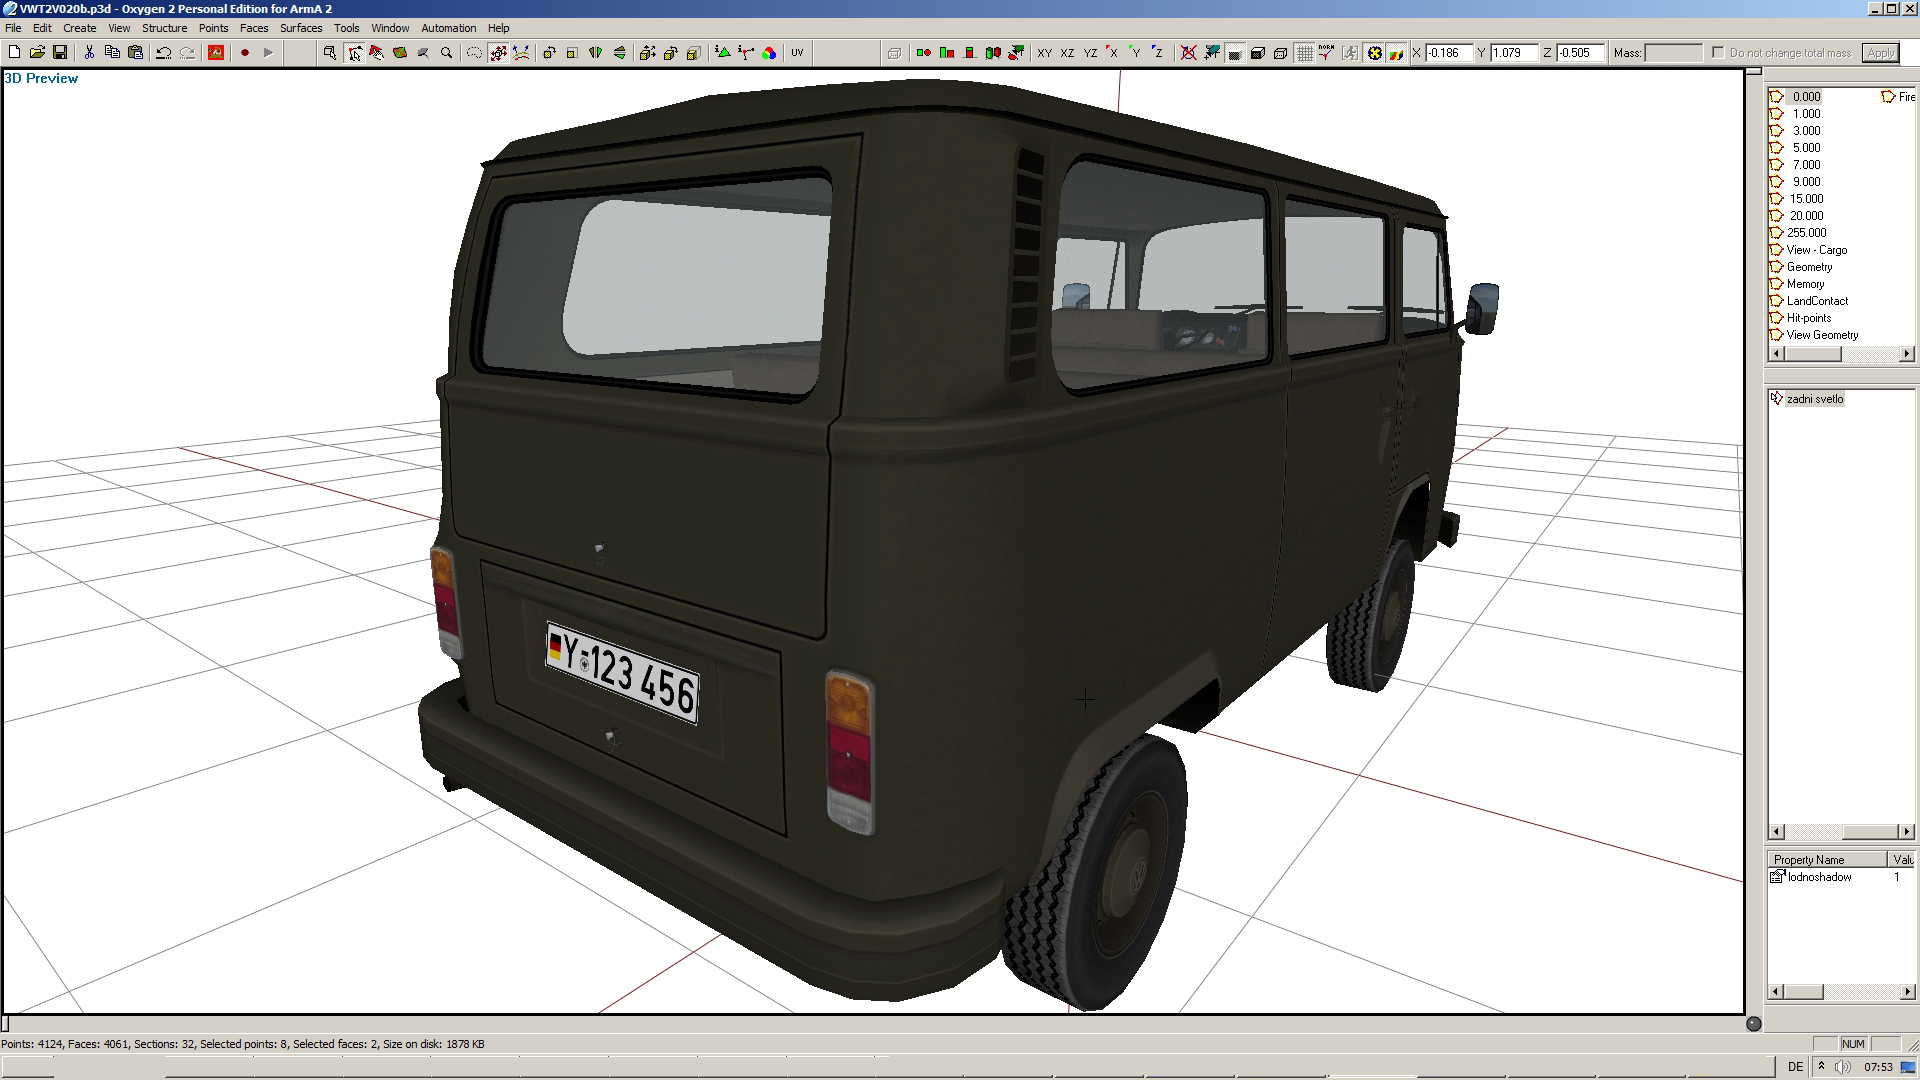Select the Geometry LOD

(1809, 267)
